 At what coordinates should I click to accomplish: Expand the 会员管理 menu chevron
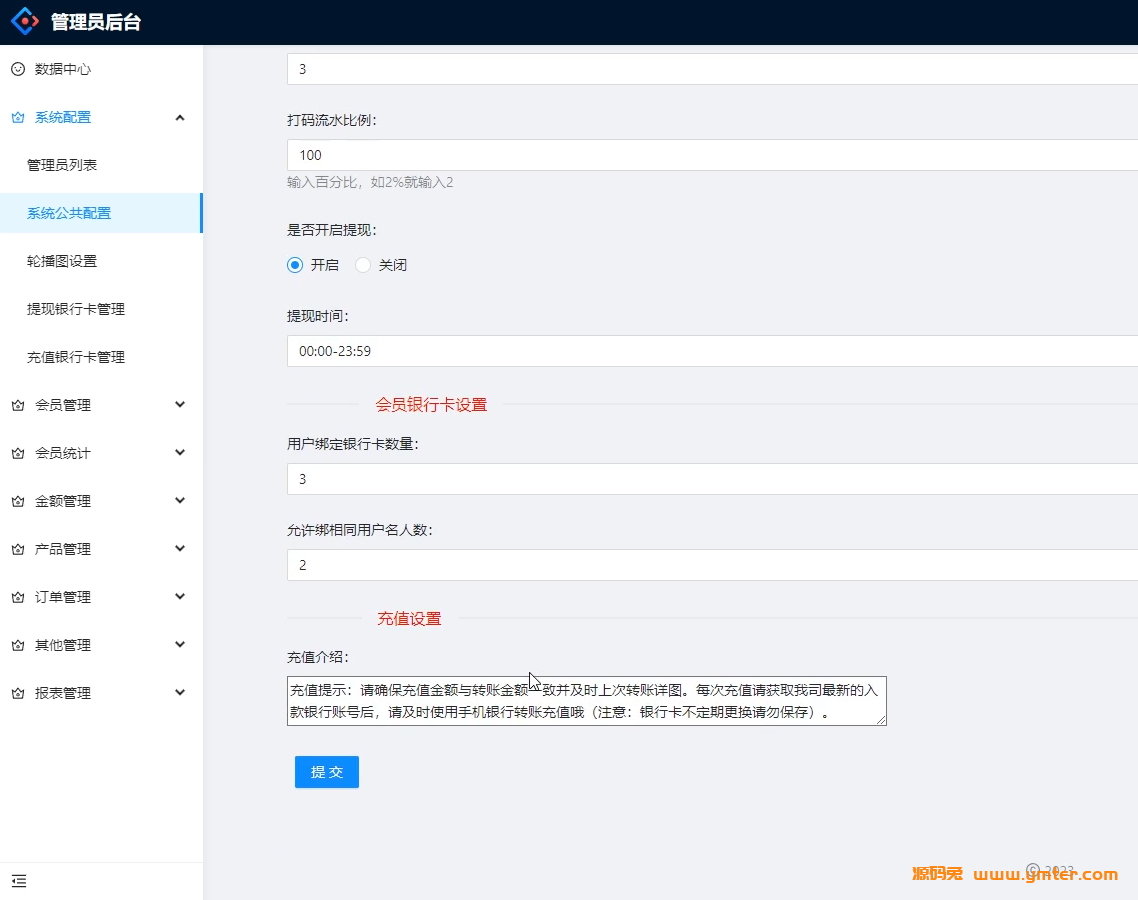coord(180,404)
